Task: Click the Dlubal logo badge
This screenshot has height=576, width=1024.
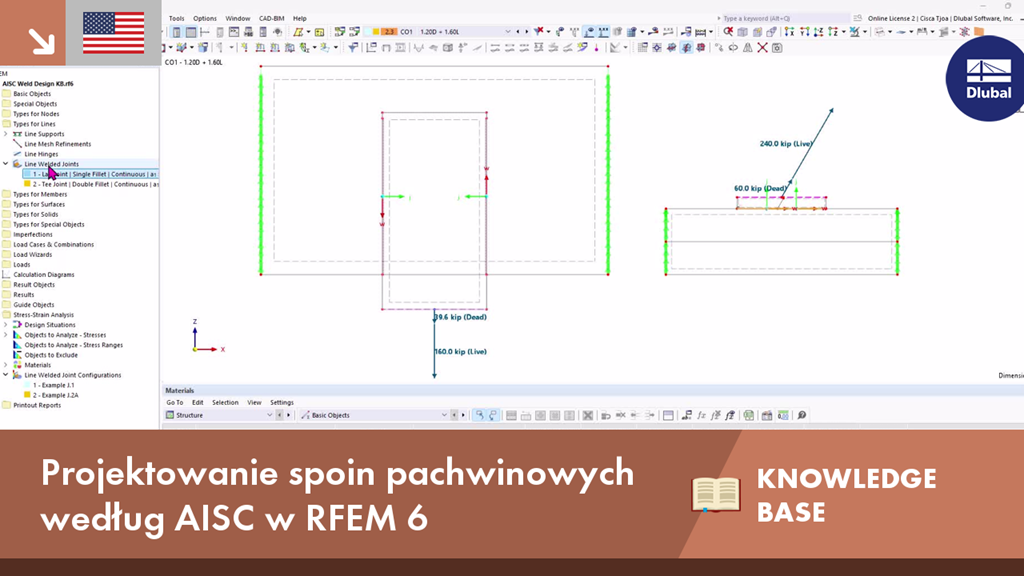Action: (987, 79)
